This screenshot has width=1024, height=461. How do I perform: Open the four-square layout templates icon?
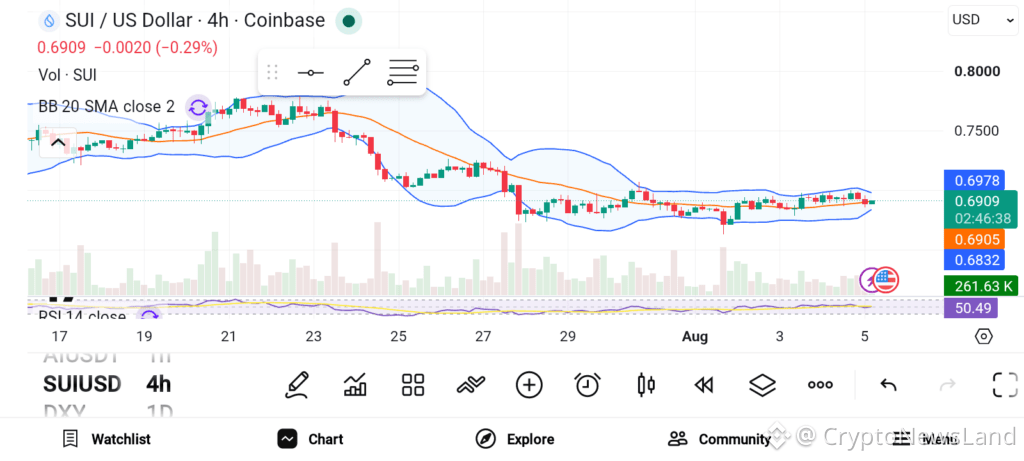click(x=413, y=385)
